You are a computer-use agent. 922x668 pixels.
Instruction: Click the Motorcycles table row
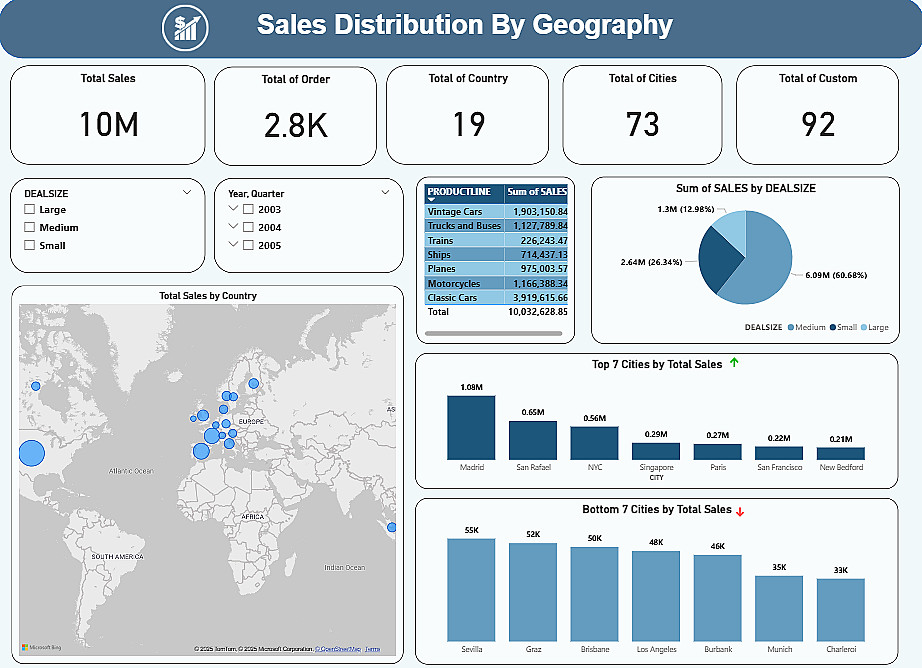496,283
